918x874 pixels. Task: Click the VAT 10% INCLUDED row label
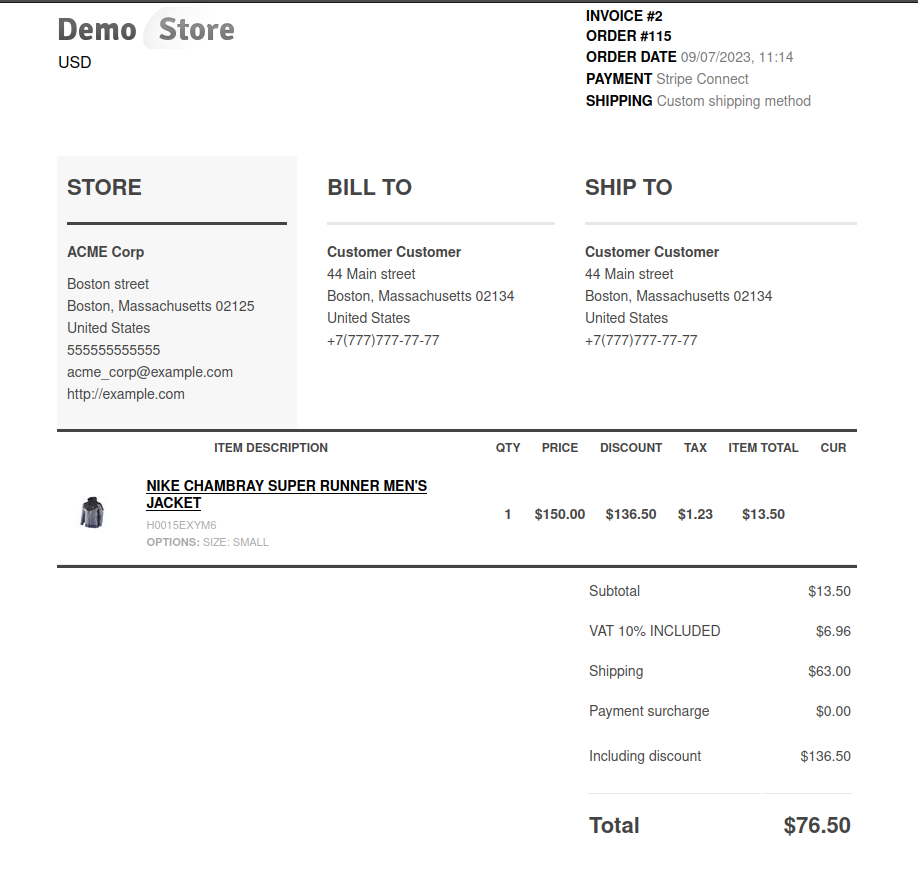[x=655, y=631]
